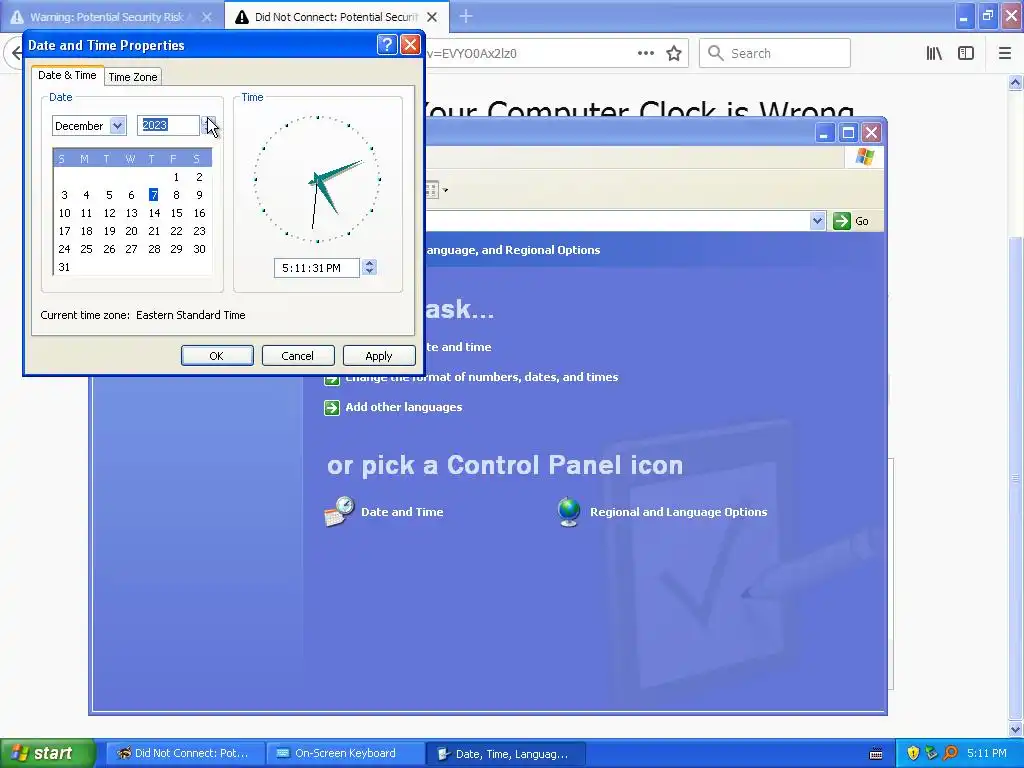Click the year spinner next to 2023
The width and height of the screenshot is (1024, 768).
tap(207, 125)
